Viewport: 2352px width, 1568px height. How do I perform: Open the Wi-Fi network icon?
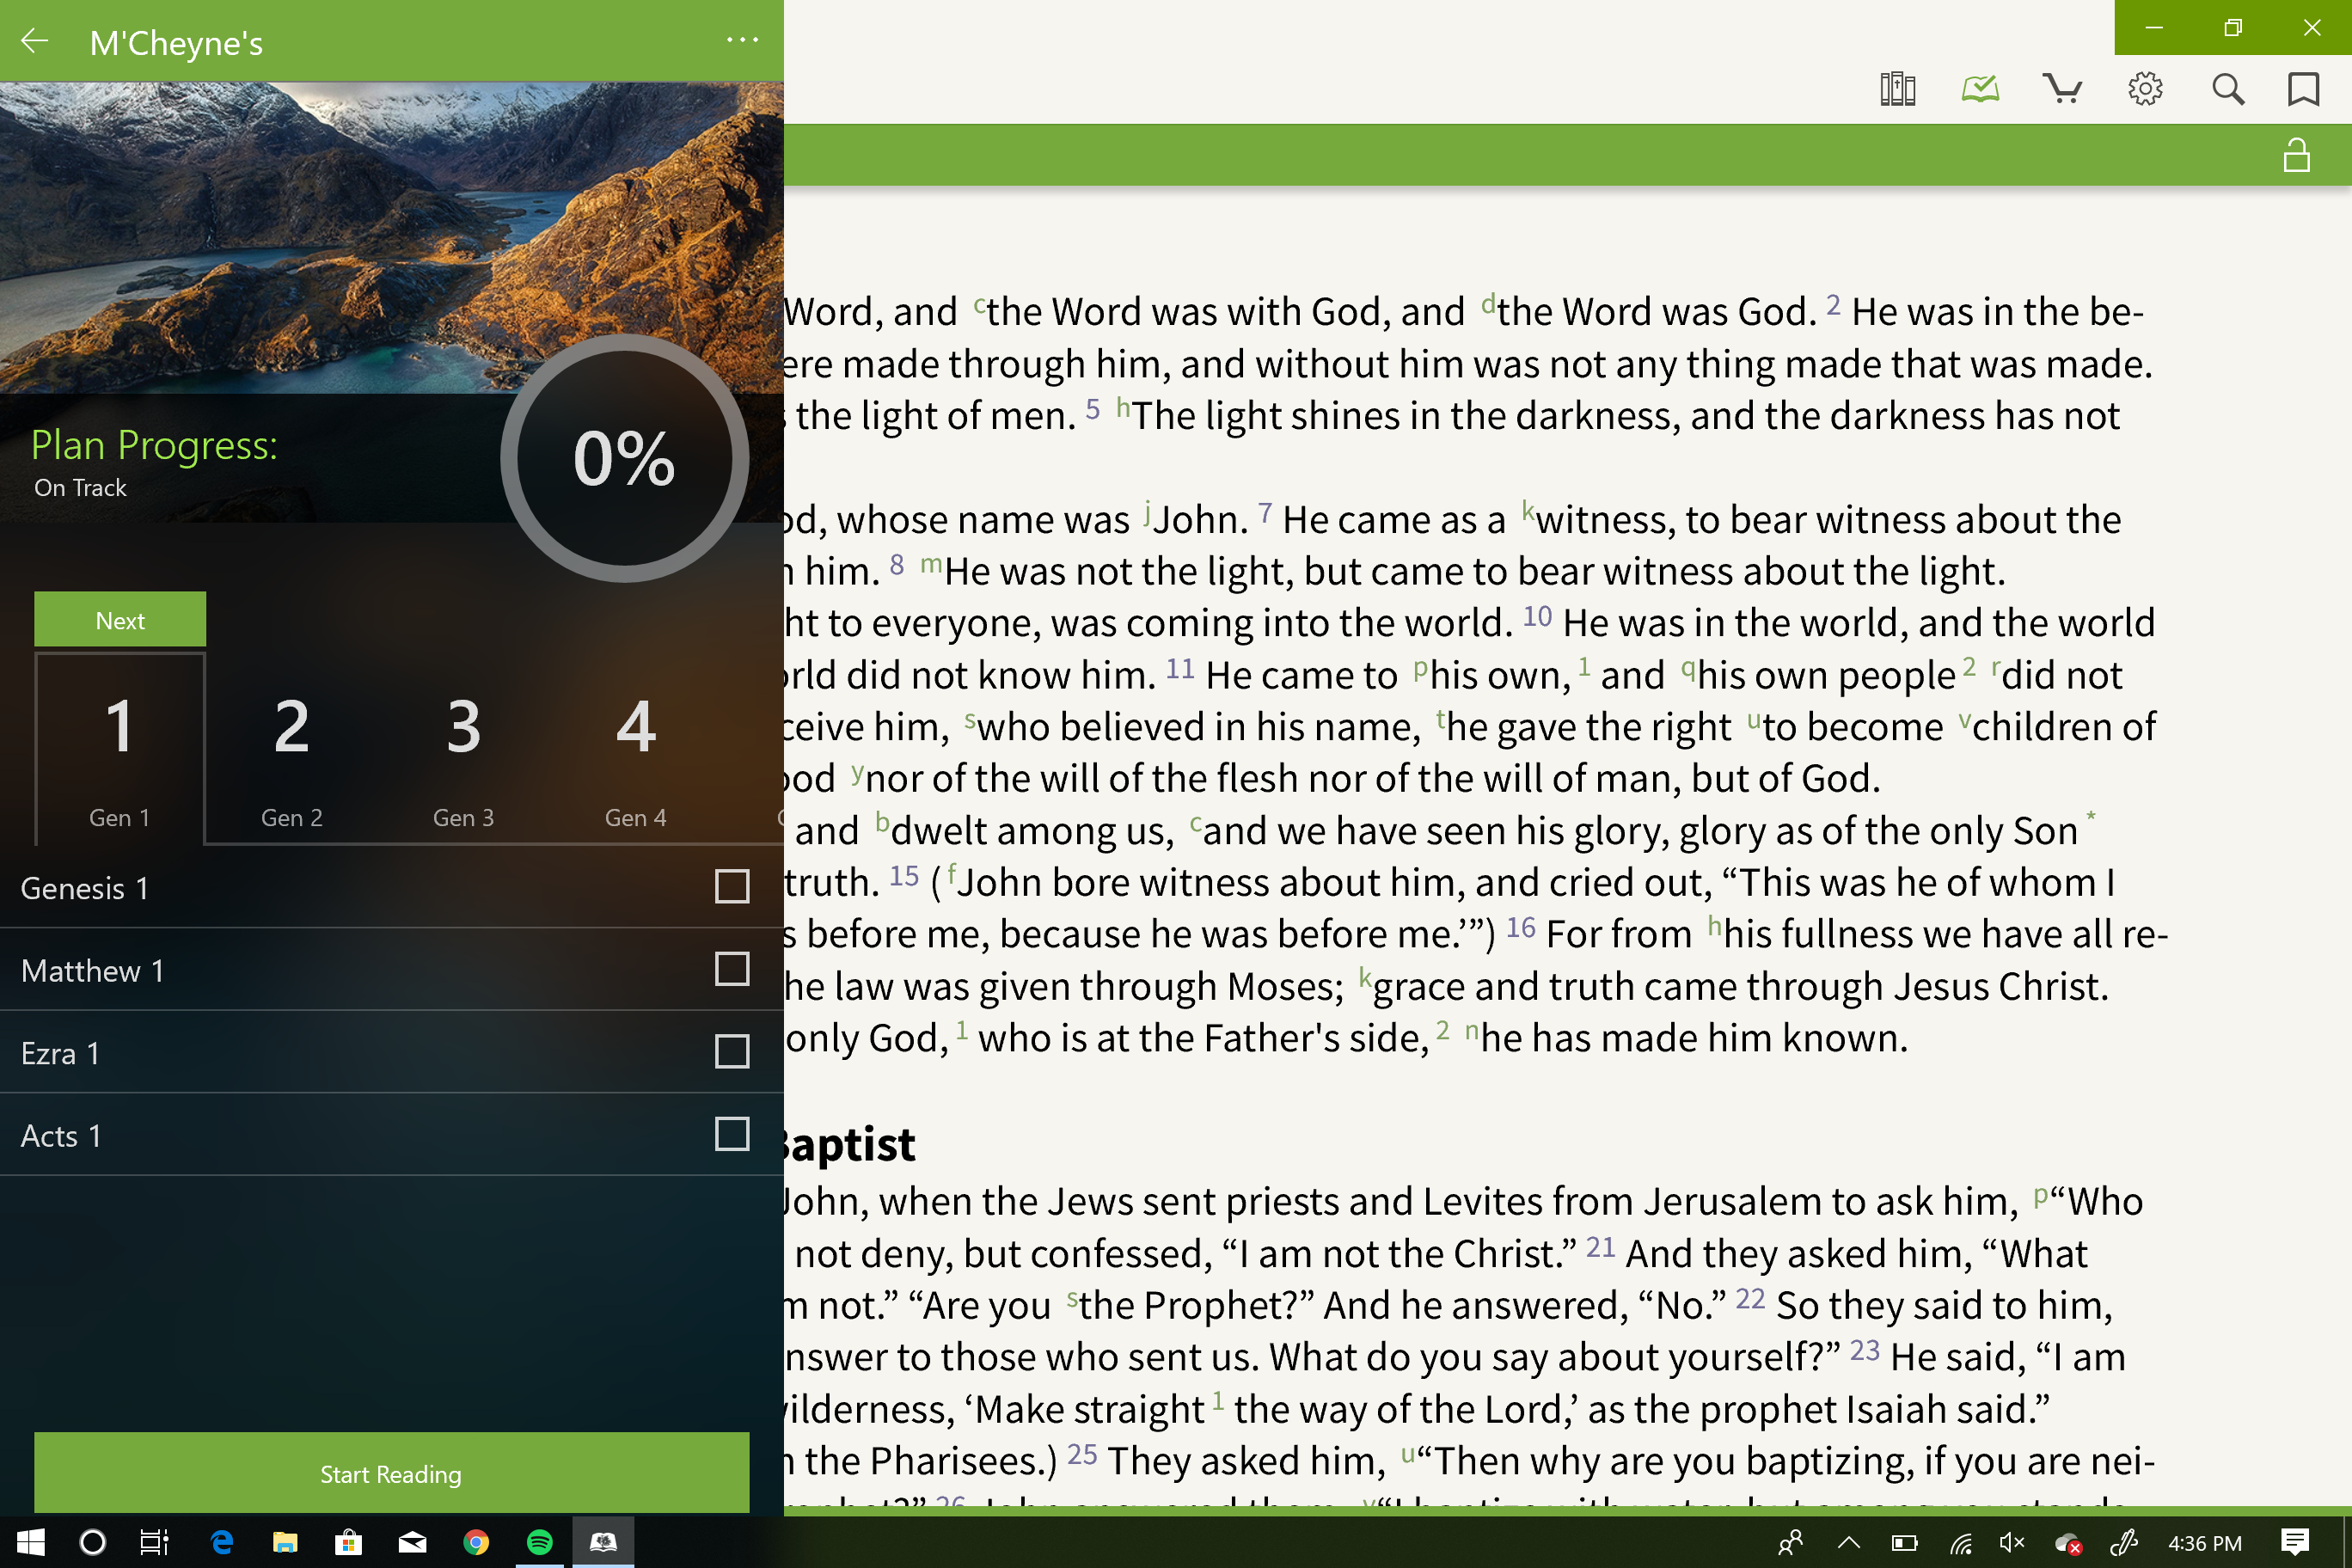[x=1960, y=1543]
